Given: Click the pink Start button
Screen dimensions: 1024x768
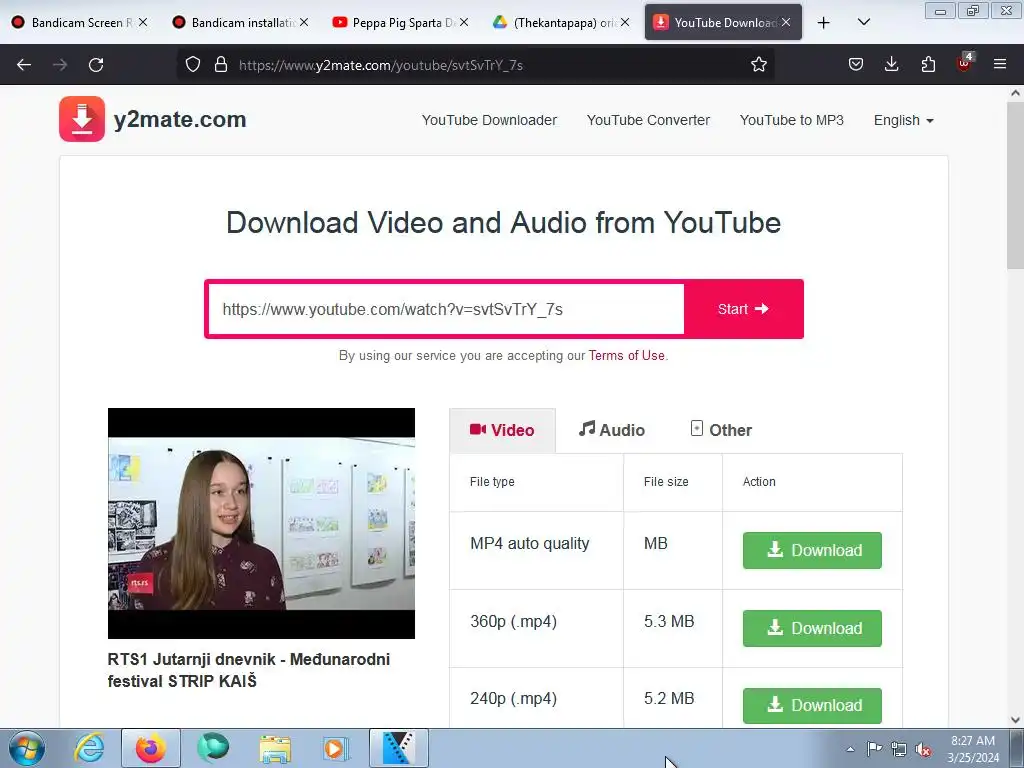Looking at the screenshot, I should pyautogui.click(x=743, y=309).
